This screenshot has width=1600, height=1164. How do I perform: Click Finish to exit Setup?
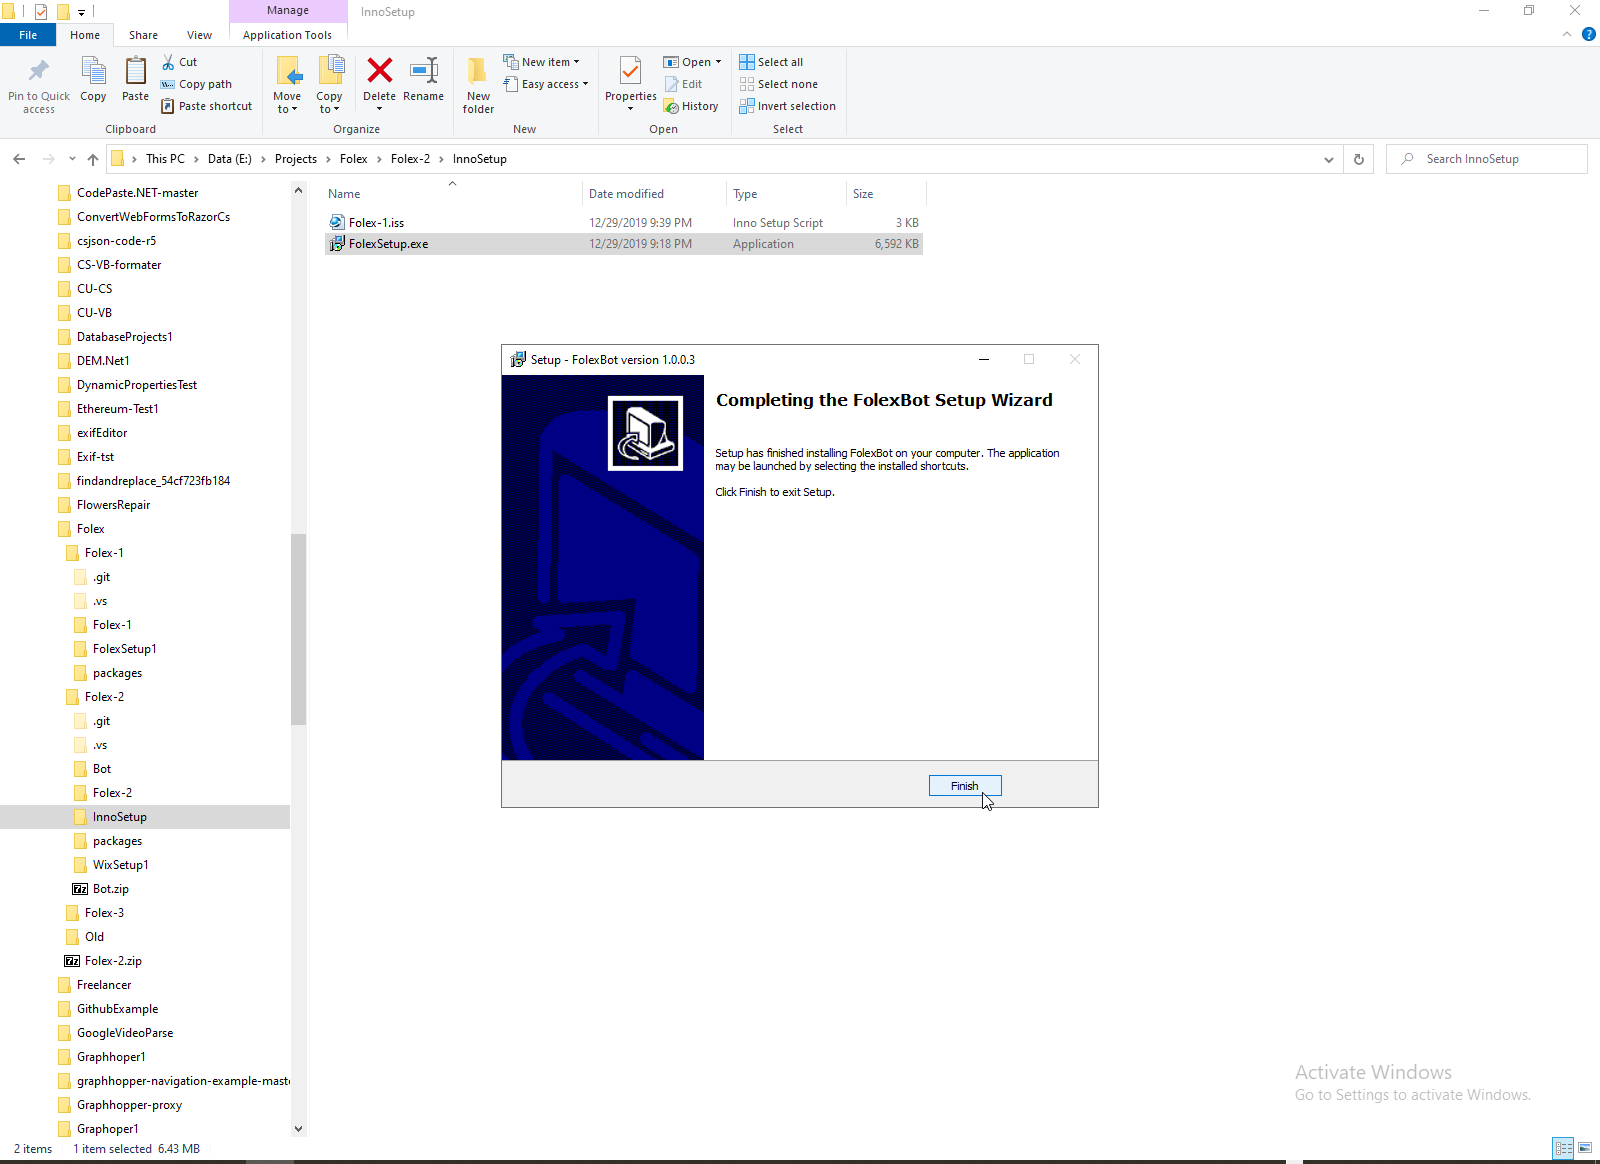[x=965, y=786]
